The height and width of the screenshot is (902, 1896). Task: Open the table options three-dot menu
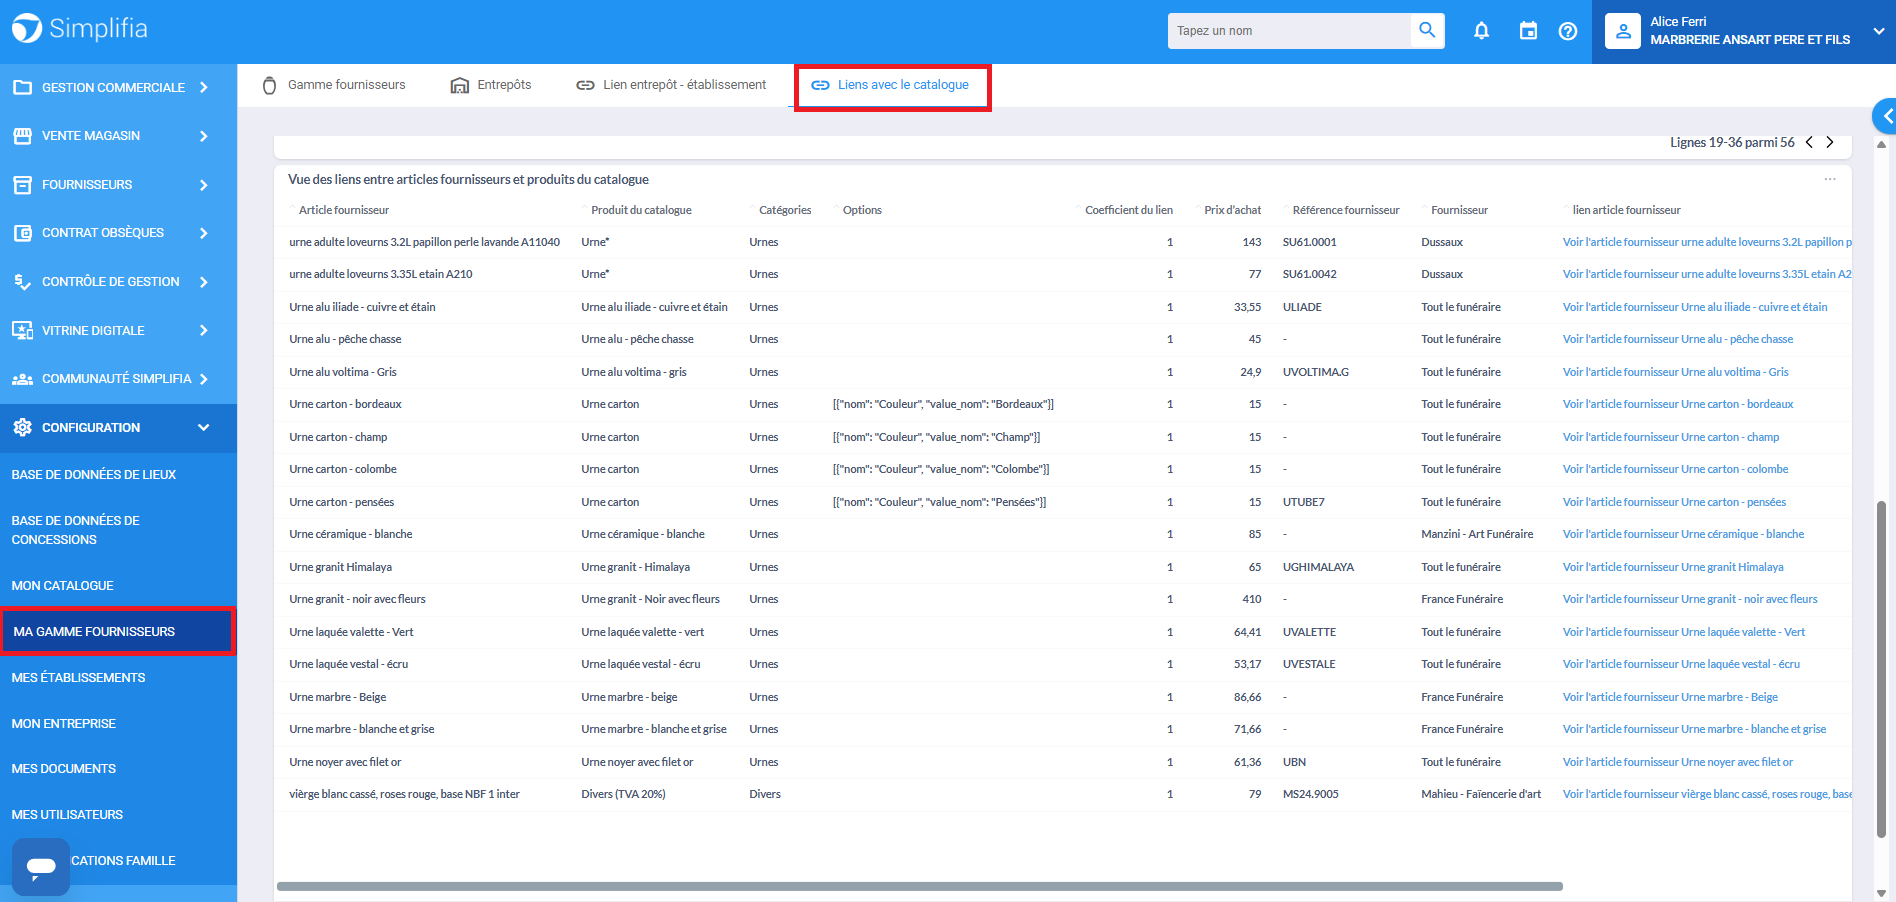tap(1830, 179)
